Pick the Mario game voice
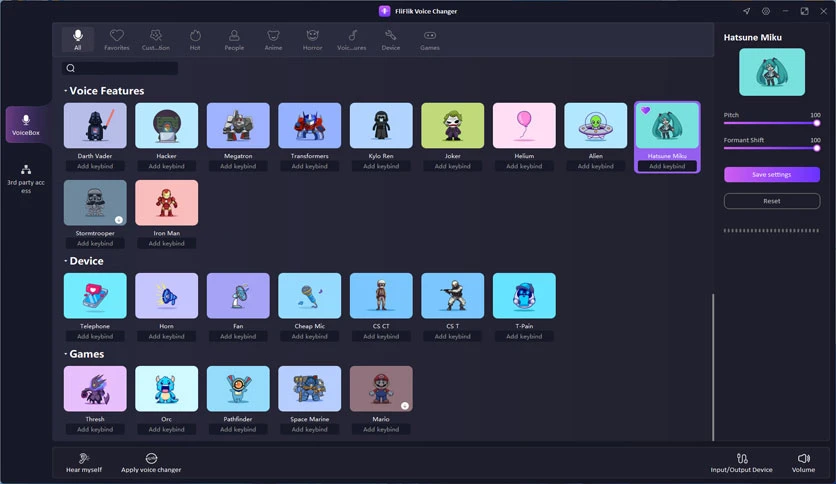 [x=381, y=389]
